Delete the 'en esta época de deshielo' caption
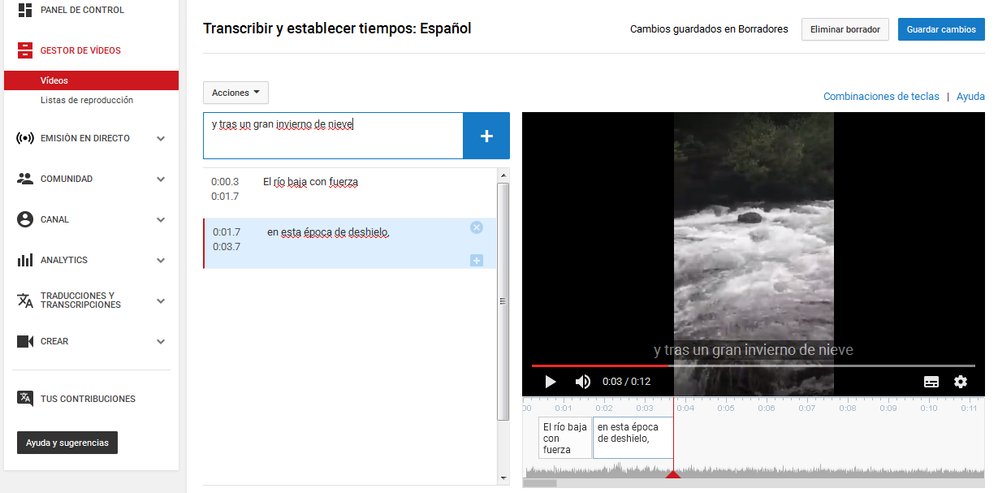Viewport: 998px width, 493px height. click(x=476, y=227)
